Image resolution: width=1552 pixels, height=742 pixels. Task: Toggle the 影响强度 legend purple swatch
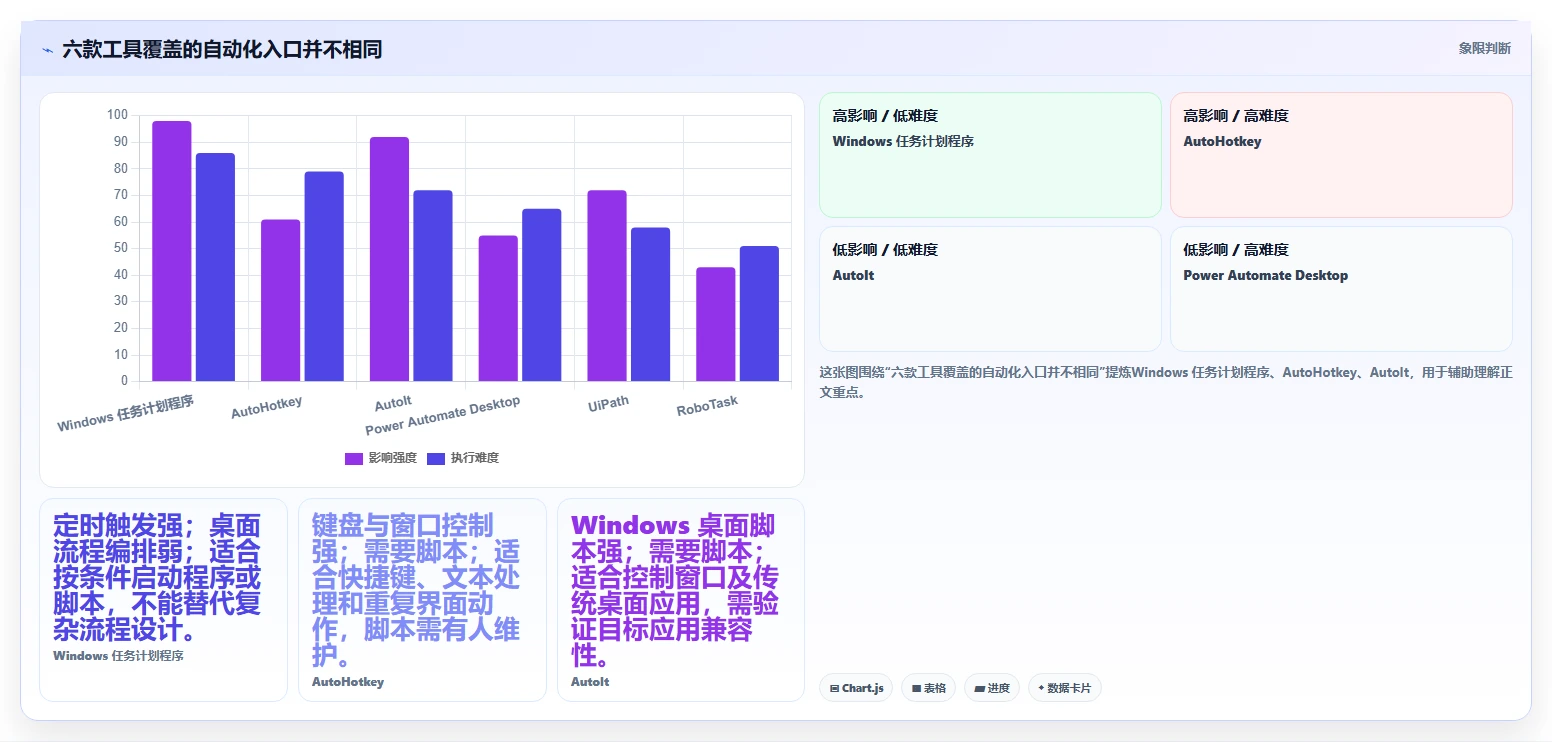[354, 458]
